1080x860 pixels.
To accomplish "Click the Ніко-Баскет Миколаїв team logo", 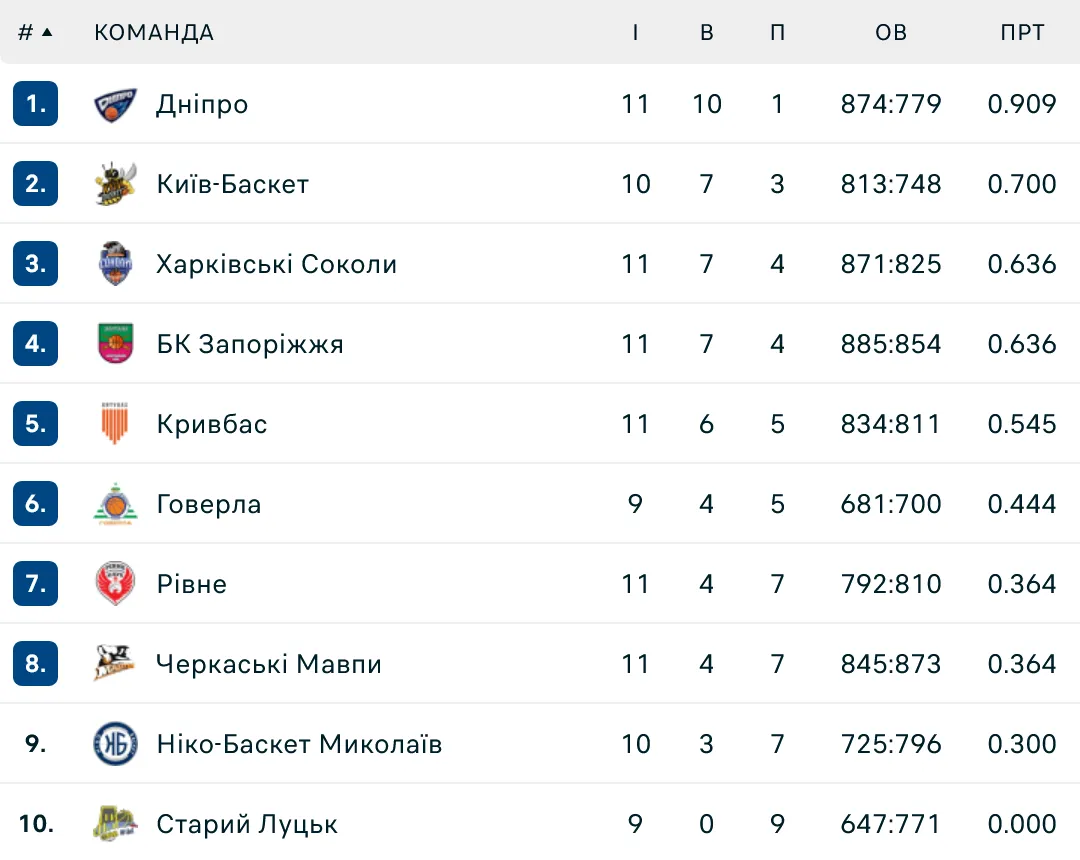I will (116, 744).
